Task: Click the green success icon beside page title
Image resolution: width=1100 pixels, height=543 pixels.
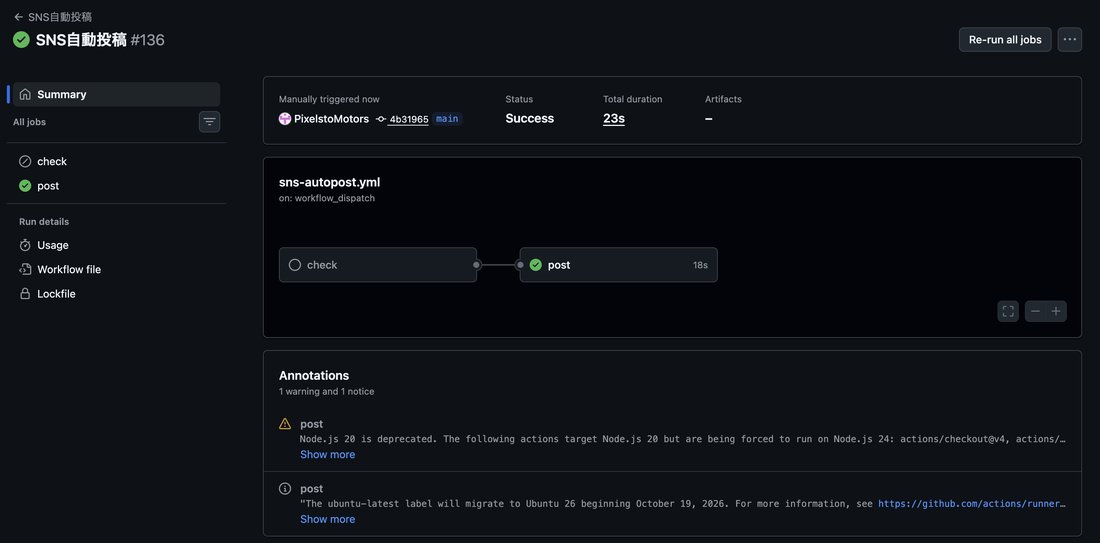Action: (21, 39)
